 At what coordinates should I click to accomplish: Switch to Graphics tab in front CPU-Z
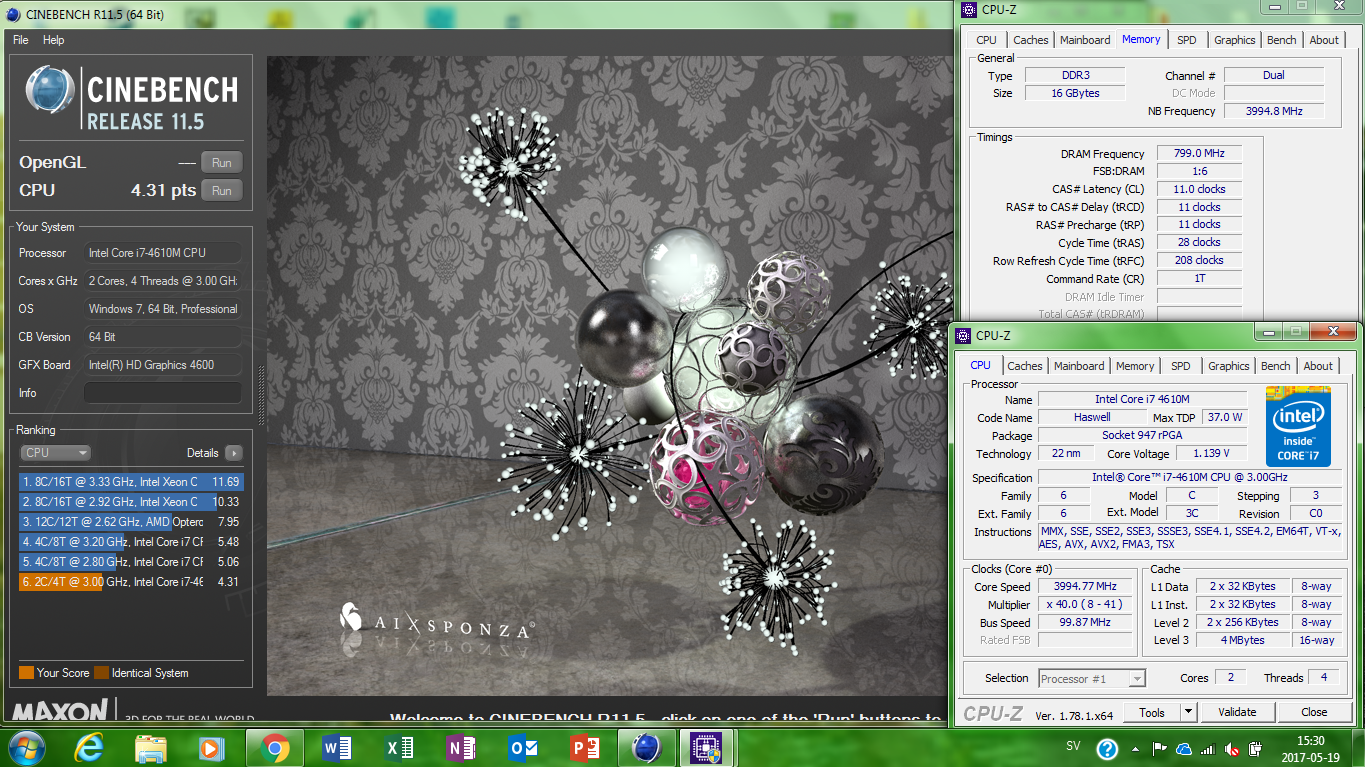pyautogui.click(x=1229, y=366)
